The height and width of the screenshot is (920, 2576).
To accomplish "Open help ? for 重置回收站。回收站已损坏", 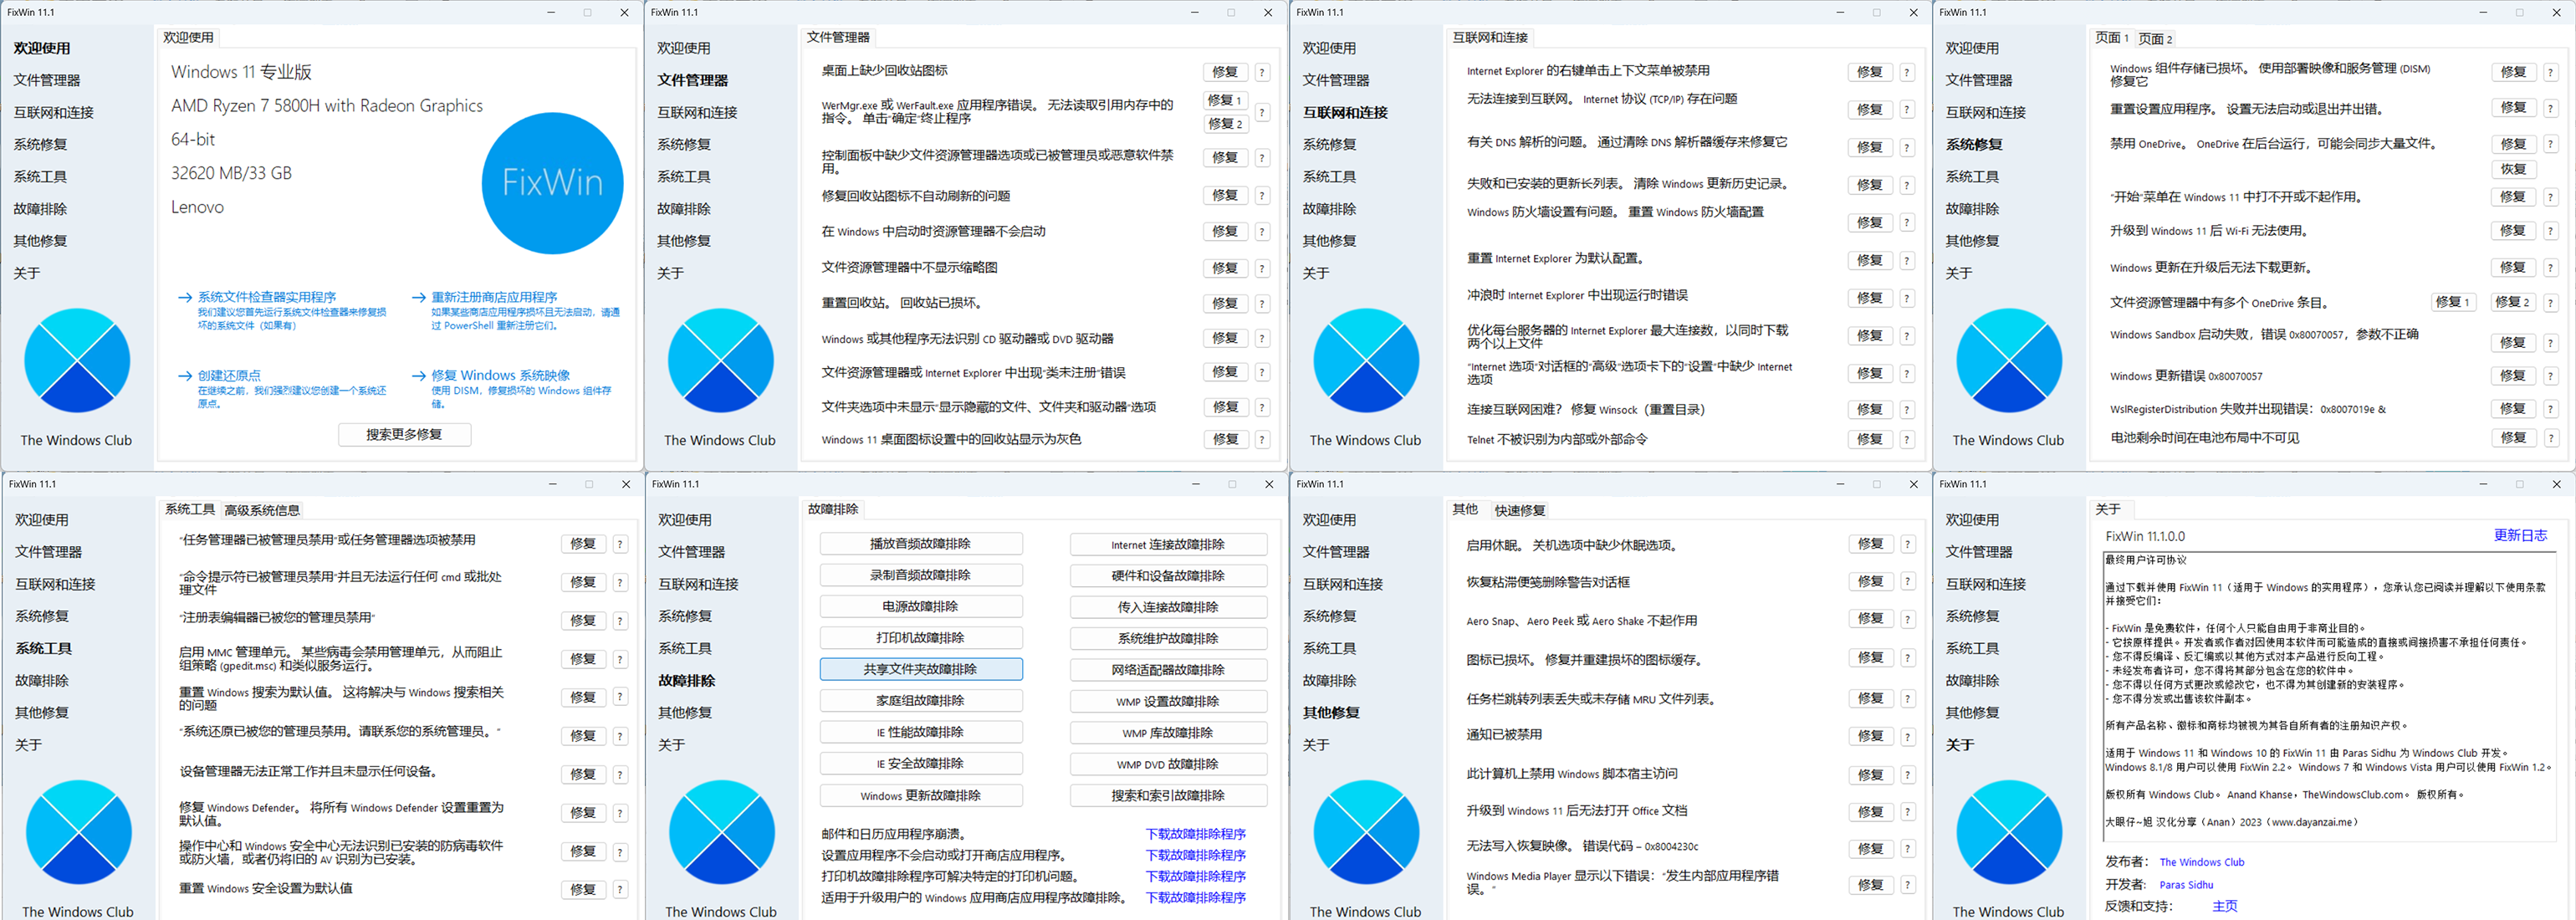I will pos(1262,303).
